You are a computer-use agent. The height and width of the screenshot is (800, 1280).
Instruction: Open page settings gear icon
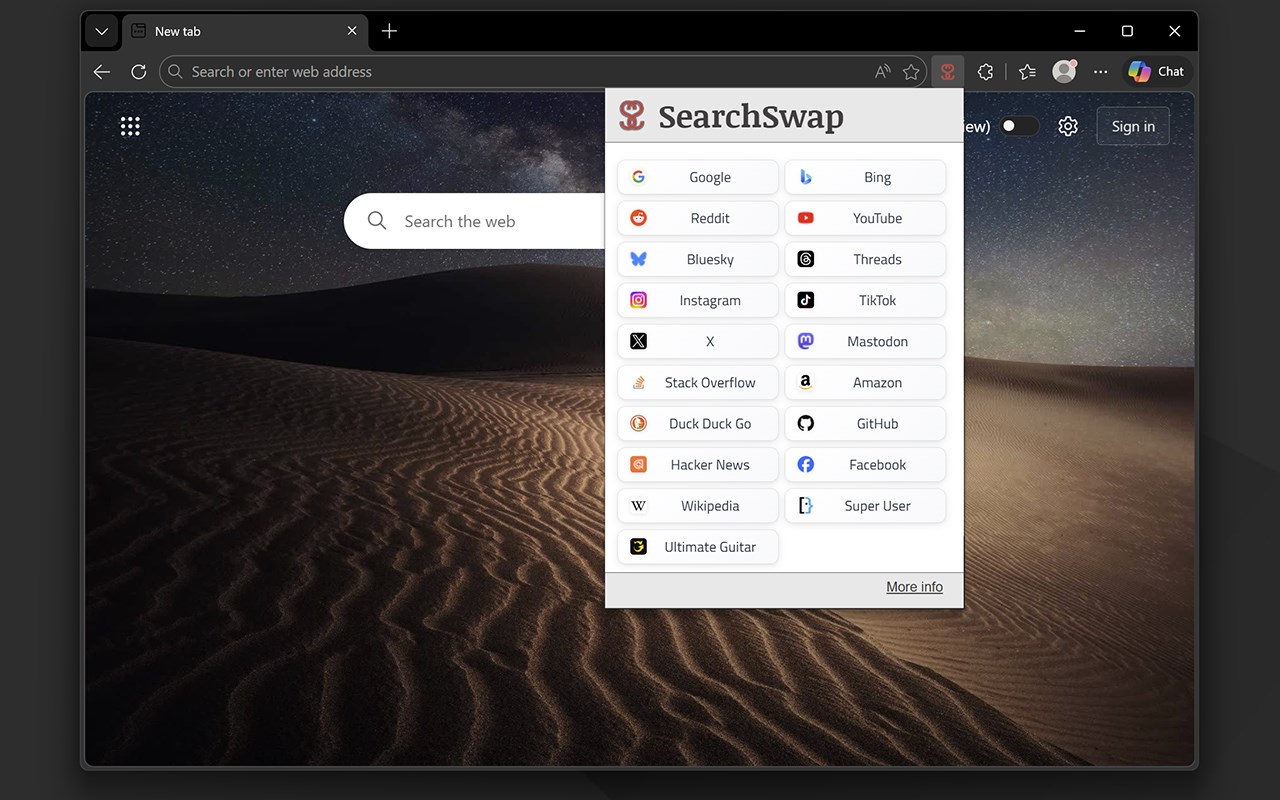tap(1068, 126)
